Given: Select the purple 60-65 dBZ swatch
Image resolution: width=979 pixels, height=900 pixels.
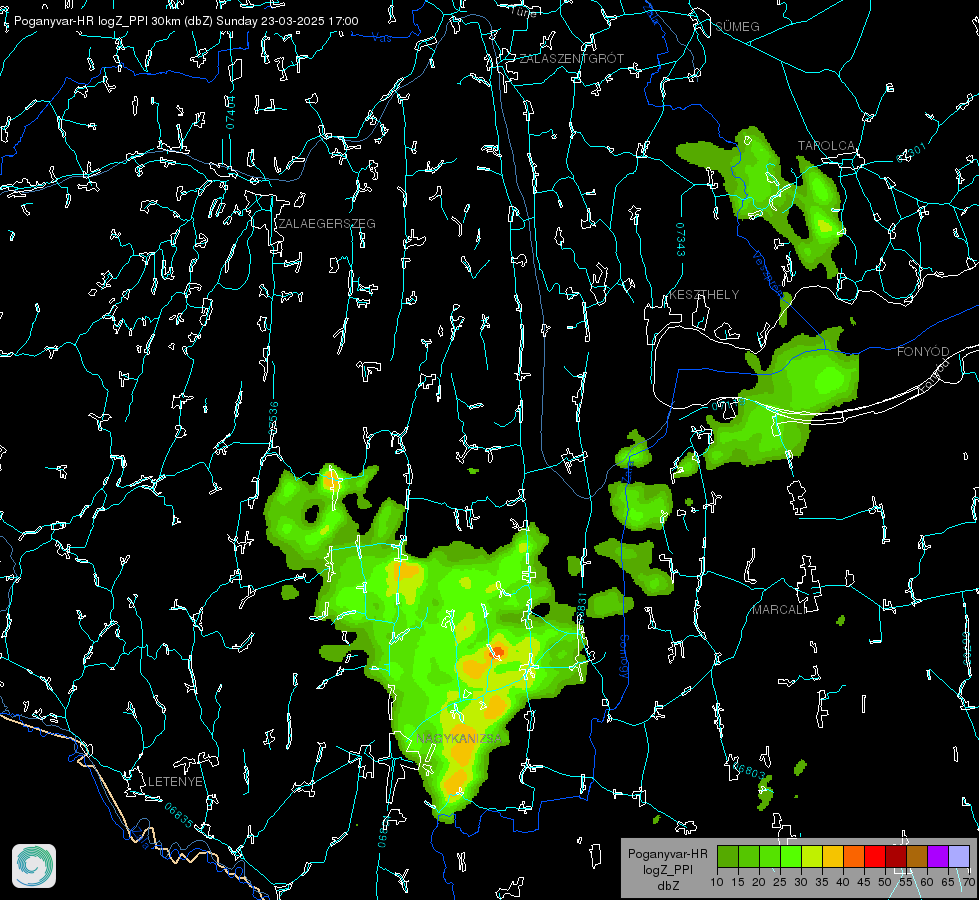Looking at the screenshot, I should click(938, 856).
